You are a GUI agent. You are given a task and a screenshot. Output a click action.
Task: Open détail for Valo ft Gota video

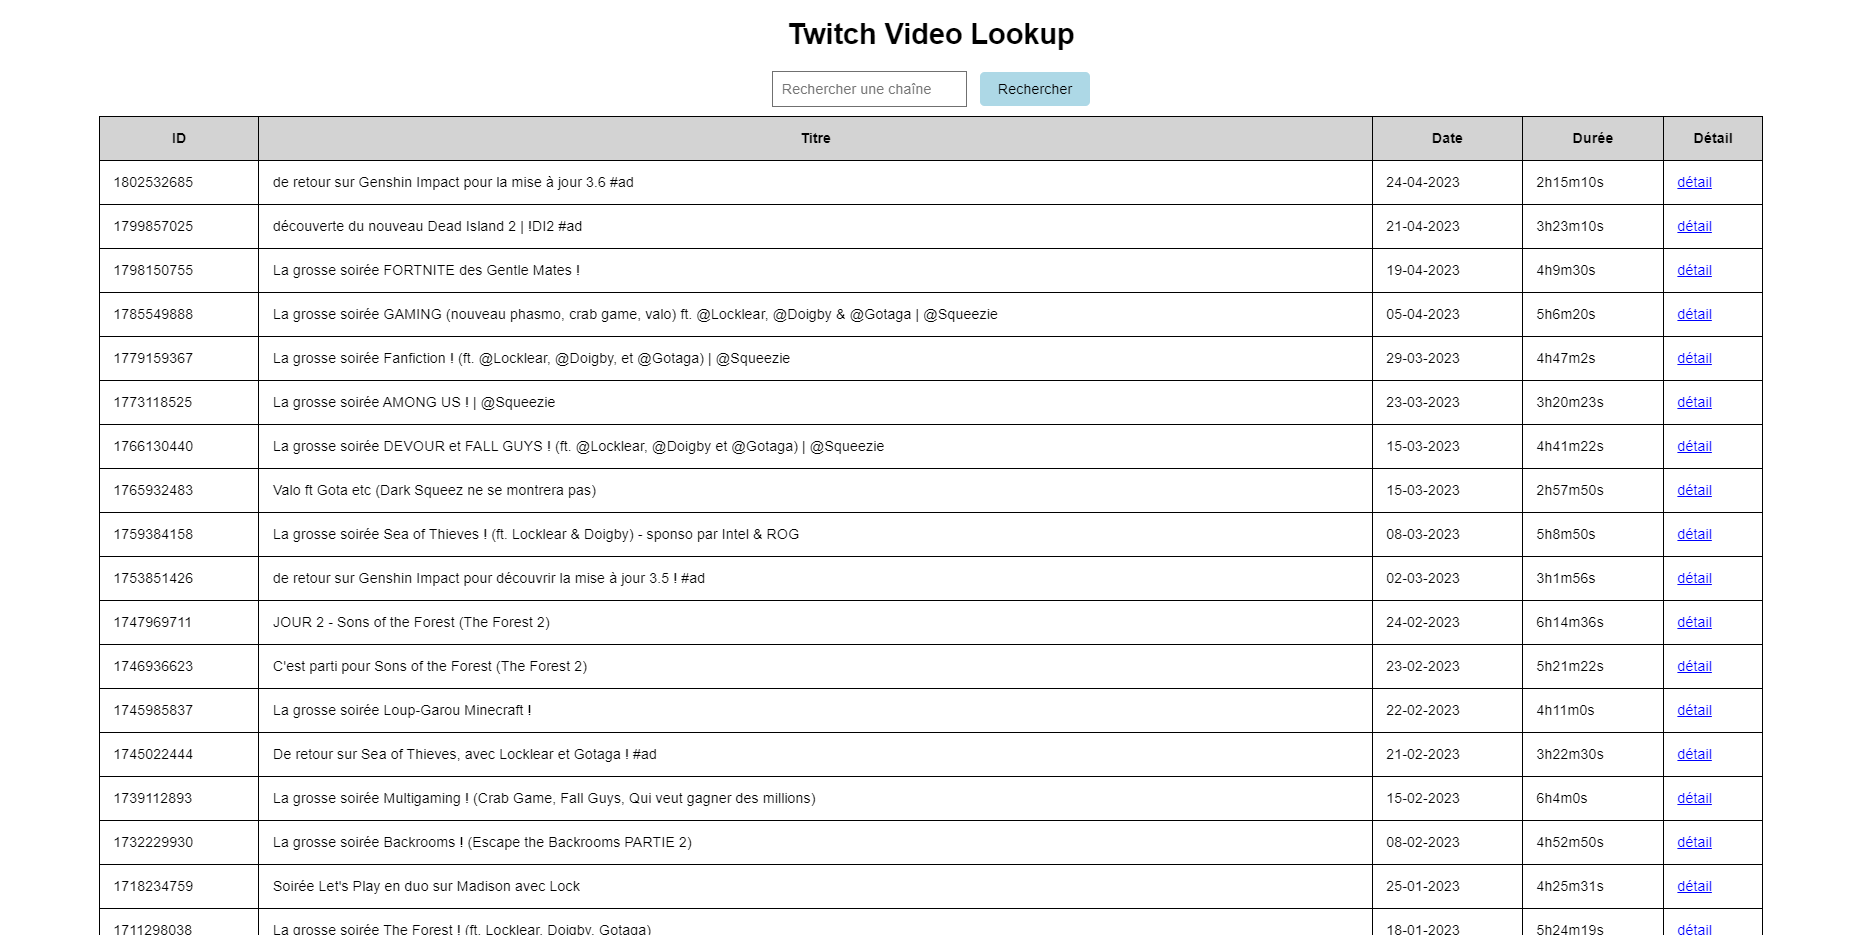(1694, 490)
